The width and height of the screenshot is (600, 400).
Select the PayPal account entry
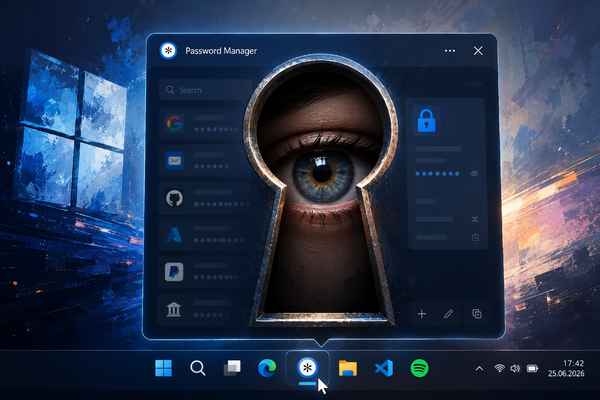tap(203, 272)
